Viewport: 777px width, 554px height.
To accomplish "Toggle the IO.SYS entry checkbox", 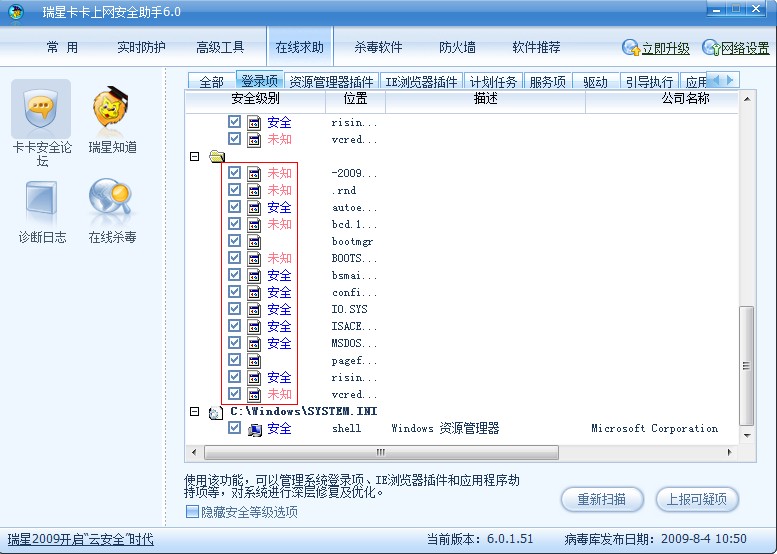I will [234, 309].
